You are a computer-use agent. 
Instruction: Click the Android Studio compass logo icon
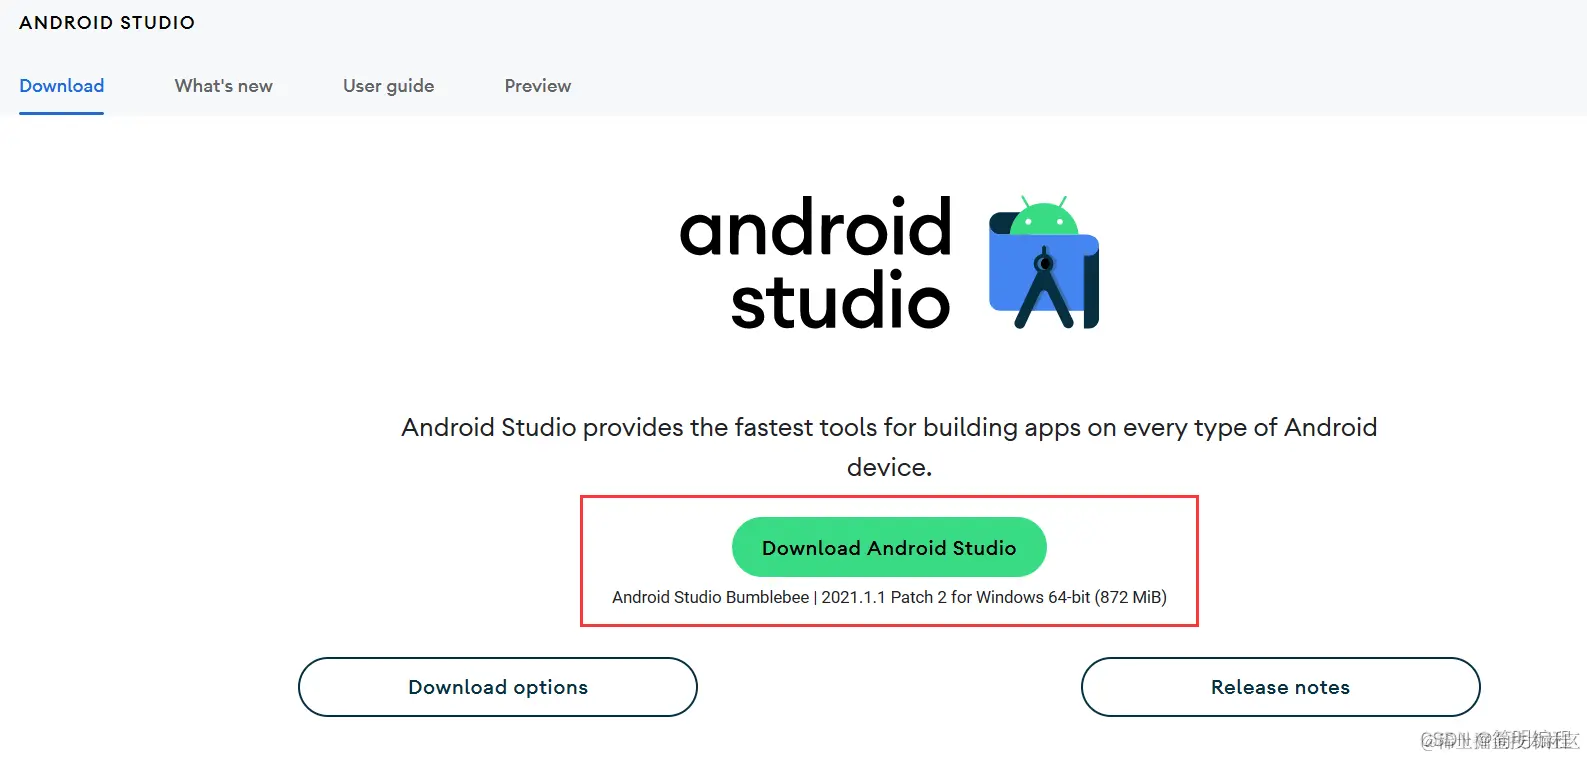[1043, 262]
